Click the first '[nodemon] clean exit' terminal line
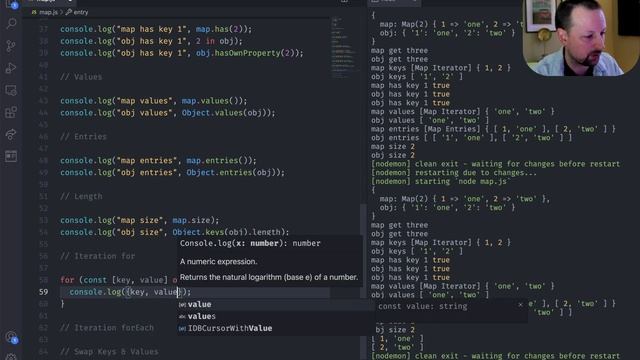 point(495,164)
